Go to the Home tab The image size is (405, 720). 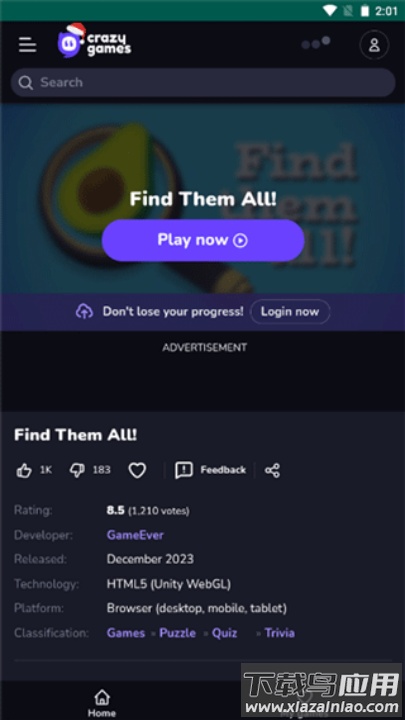tap(102, 703)
